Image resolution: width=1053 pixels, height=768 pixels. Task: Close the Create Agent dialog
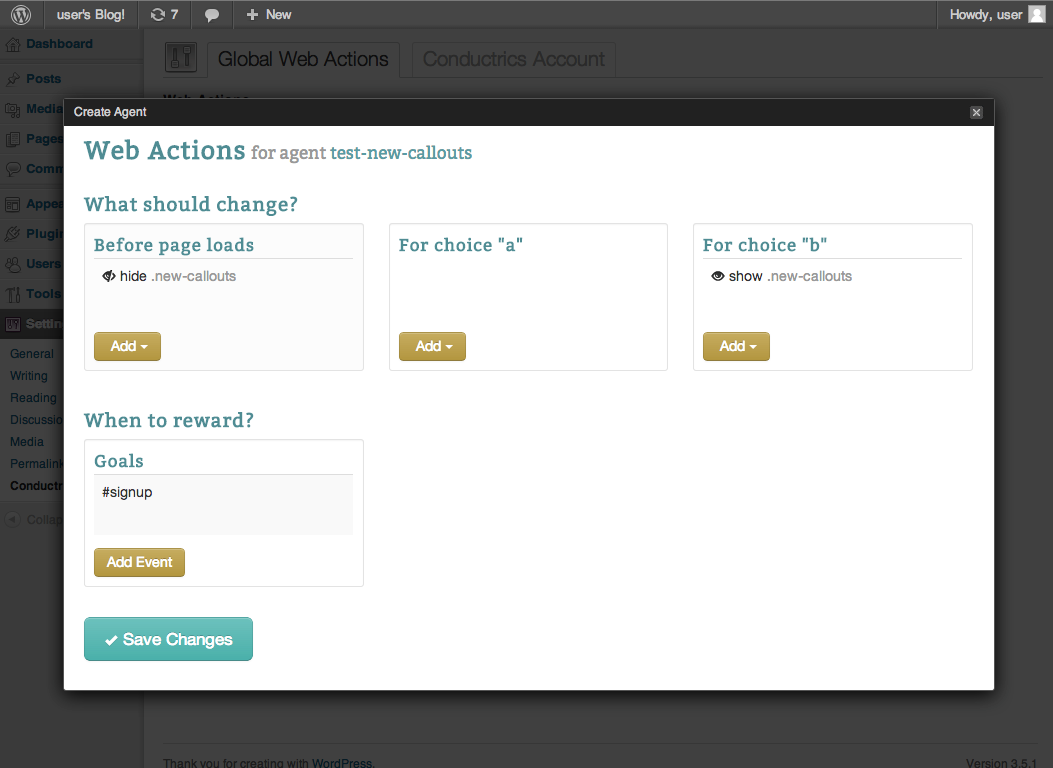[976, 112]
